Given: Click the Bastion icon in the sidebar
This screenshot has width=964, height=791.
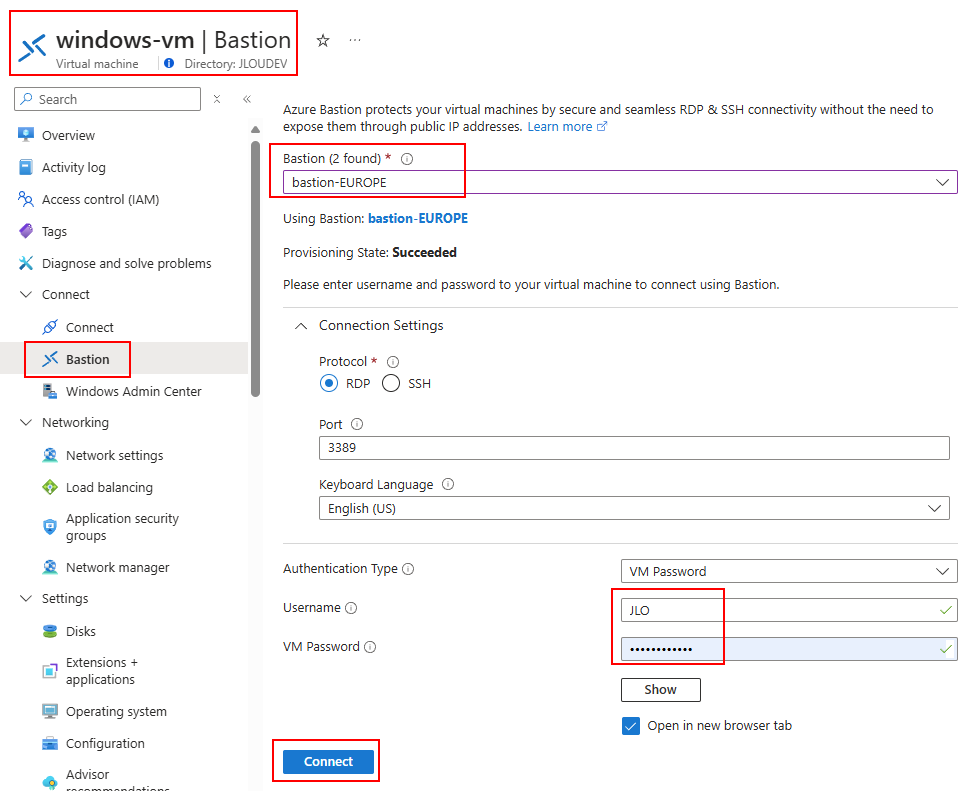Looking at the screenshot, I should pos(50,359).
